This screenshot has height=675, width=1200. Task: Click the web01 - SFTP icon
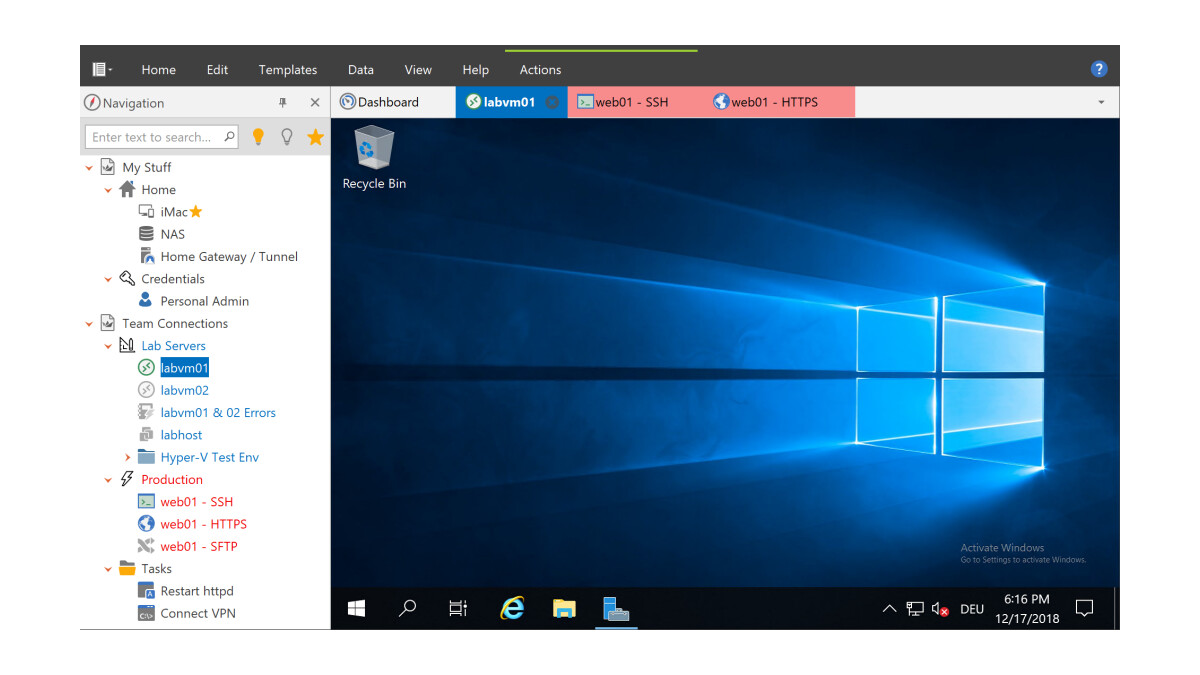[146, 546]
